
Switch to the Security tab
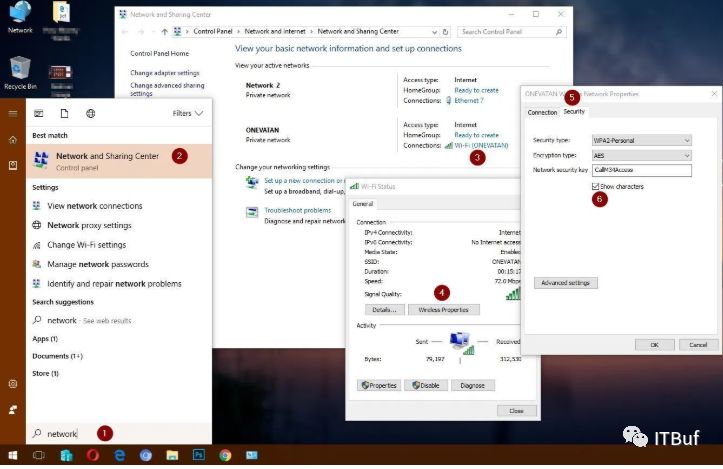574,112
